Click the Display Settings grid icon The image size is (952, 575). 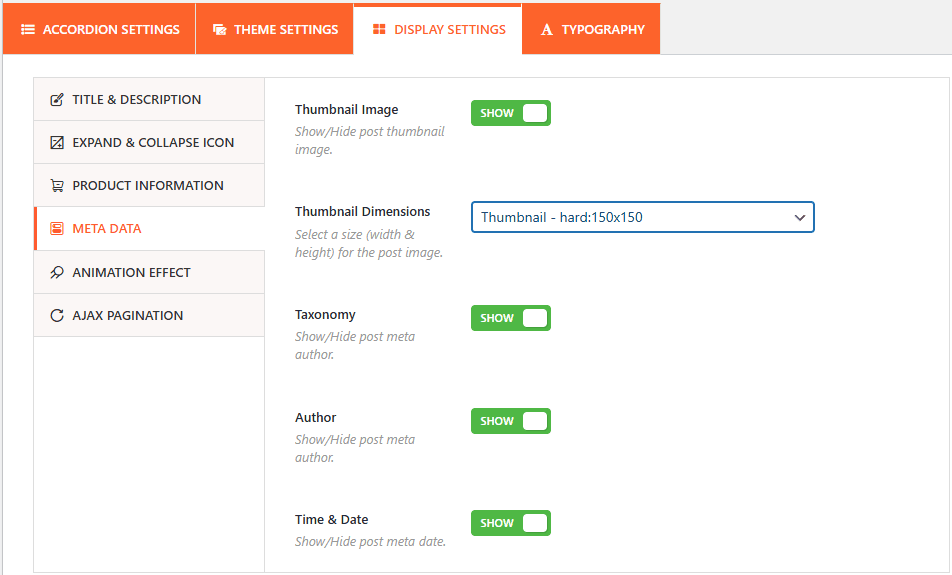[x=379, y=30]
